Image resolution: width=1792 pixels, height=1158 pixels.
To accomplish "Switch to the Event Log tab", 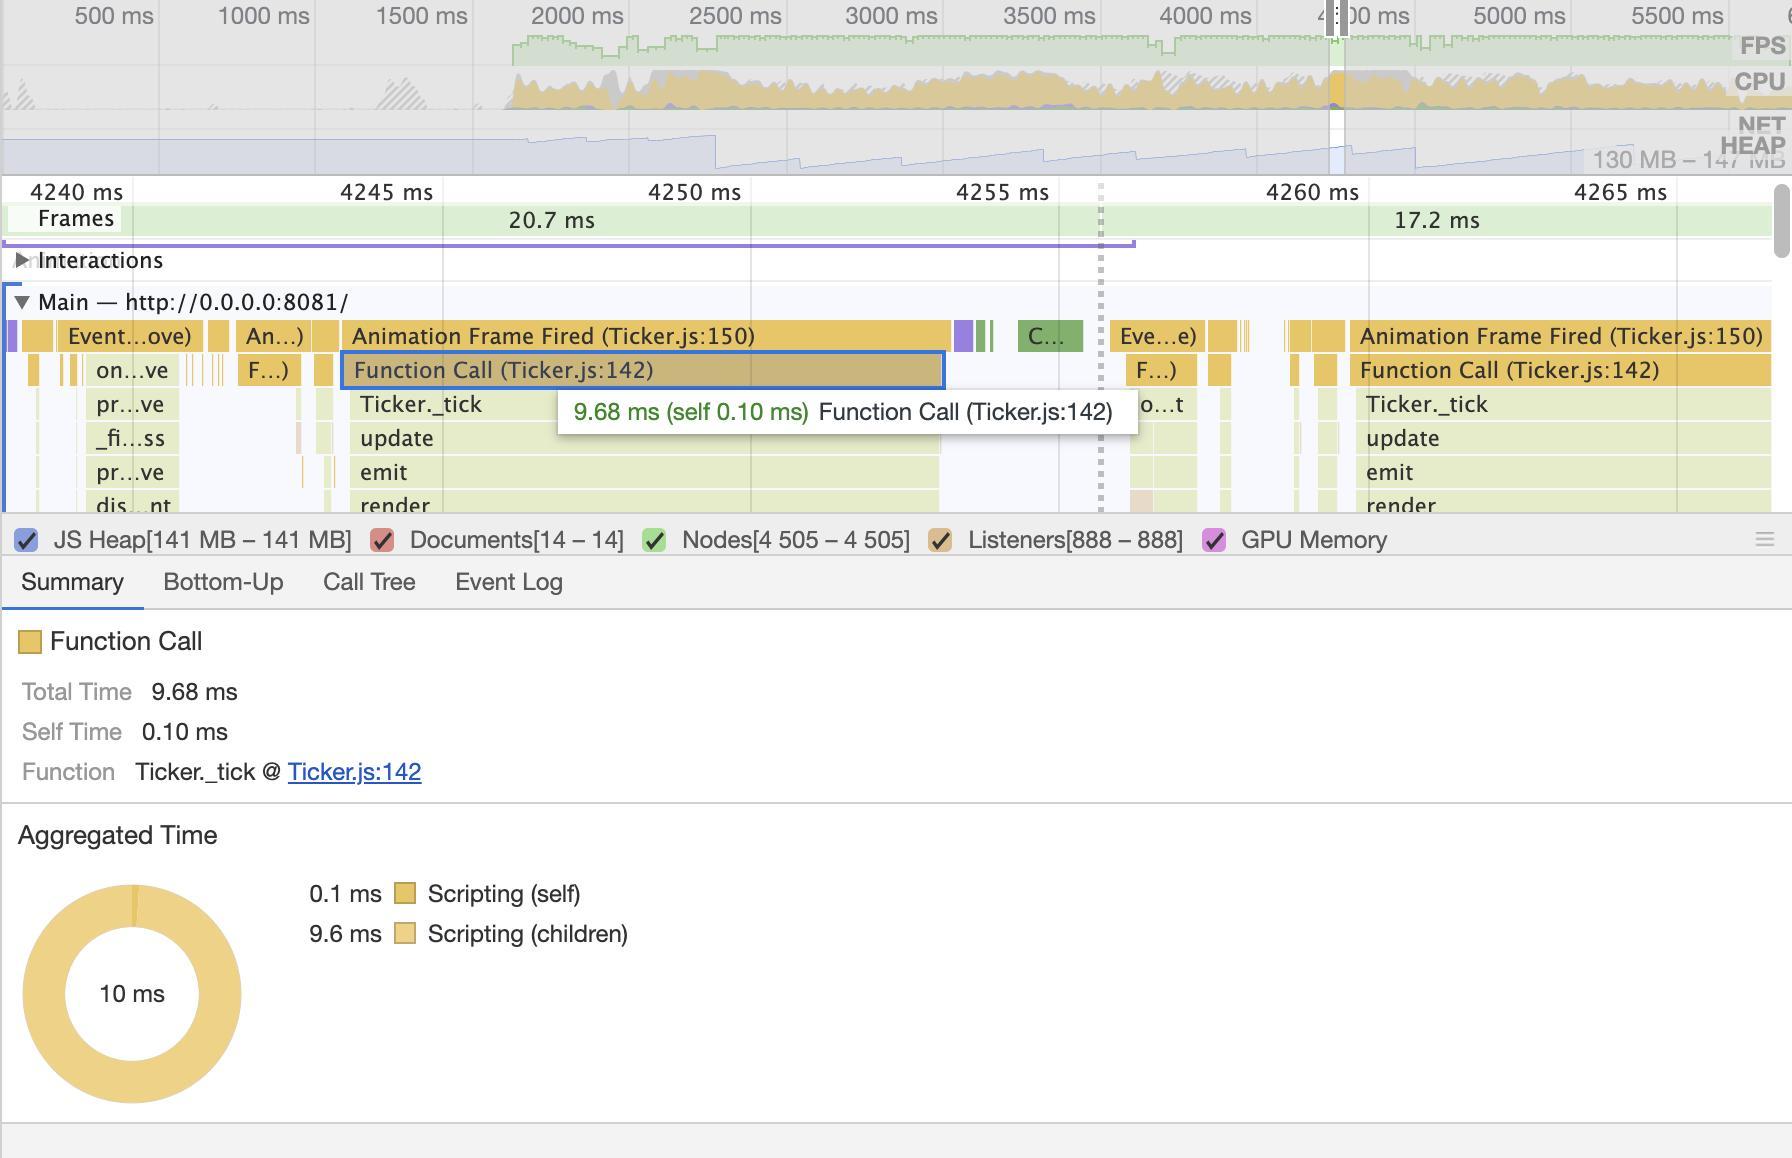I will pos(508,582).
